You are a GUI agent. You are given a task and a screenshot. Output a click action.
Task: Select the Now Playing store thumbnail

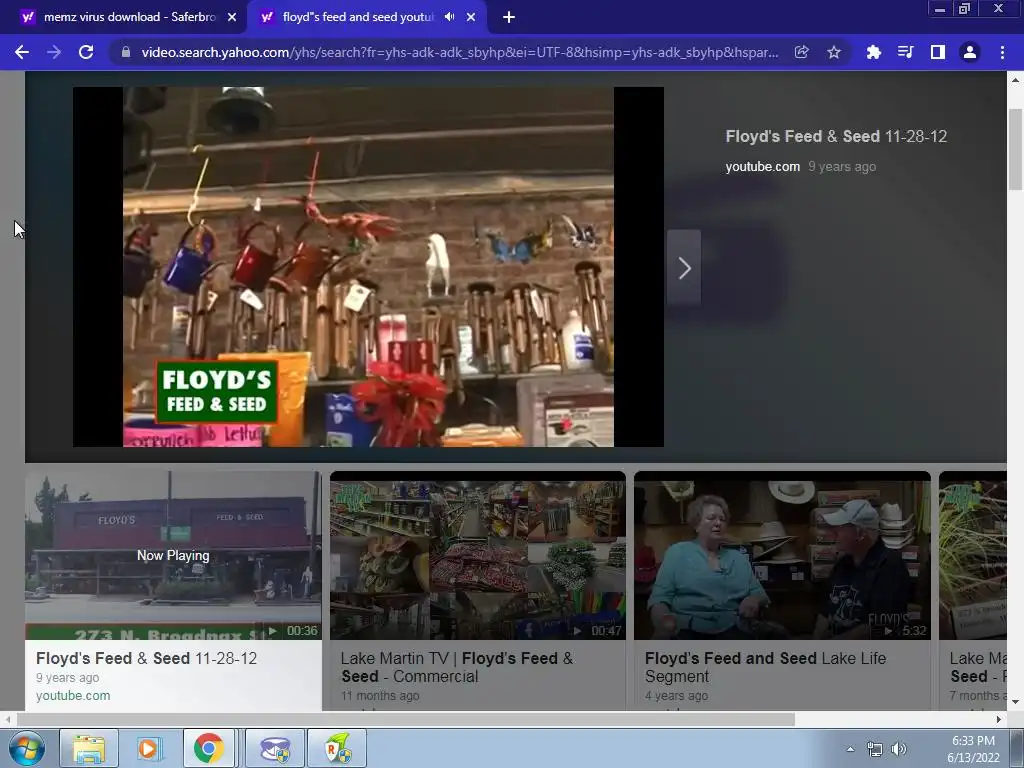point(173,555)
